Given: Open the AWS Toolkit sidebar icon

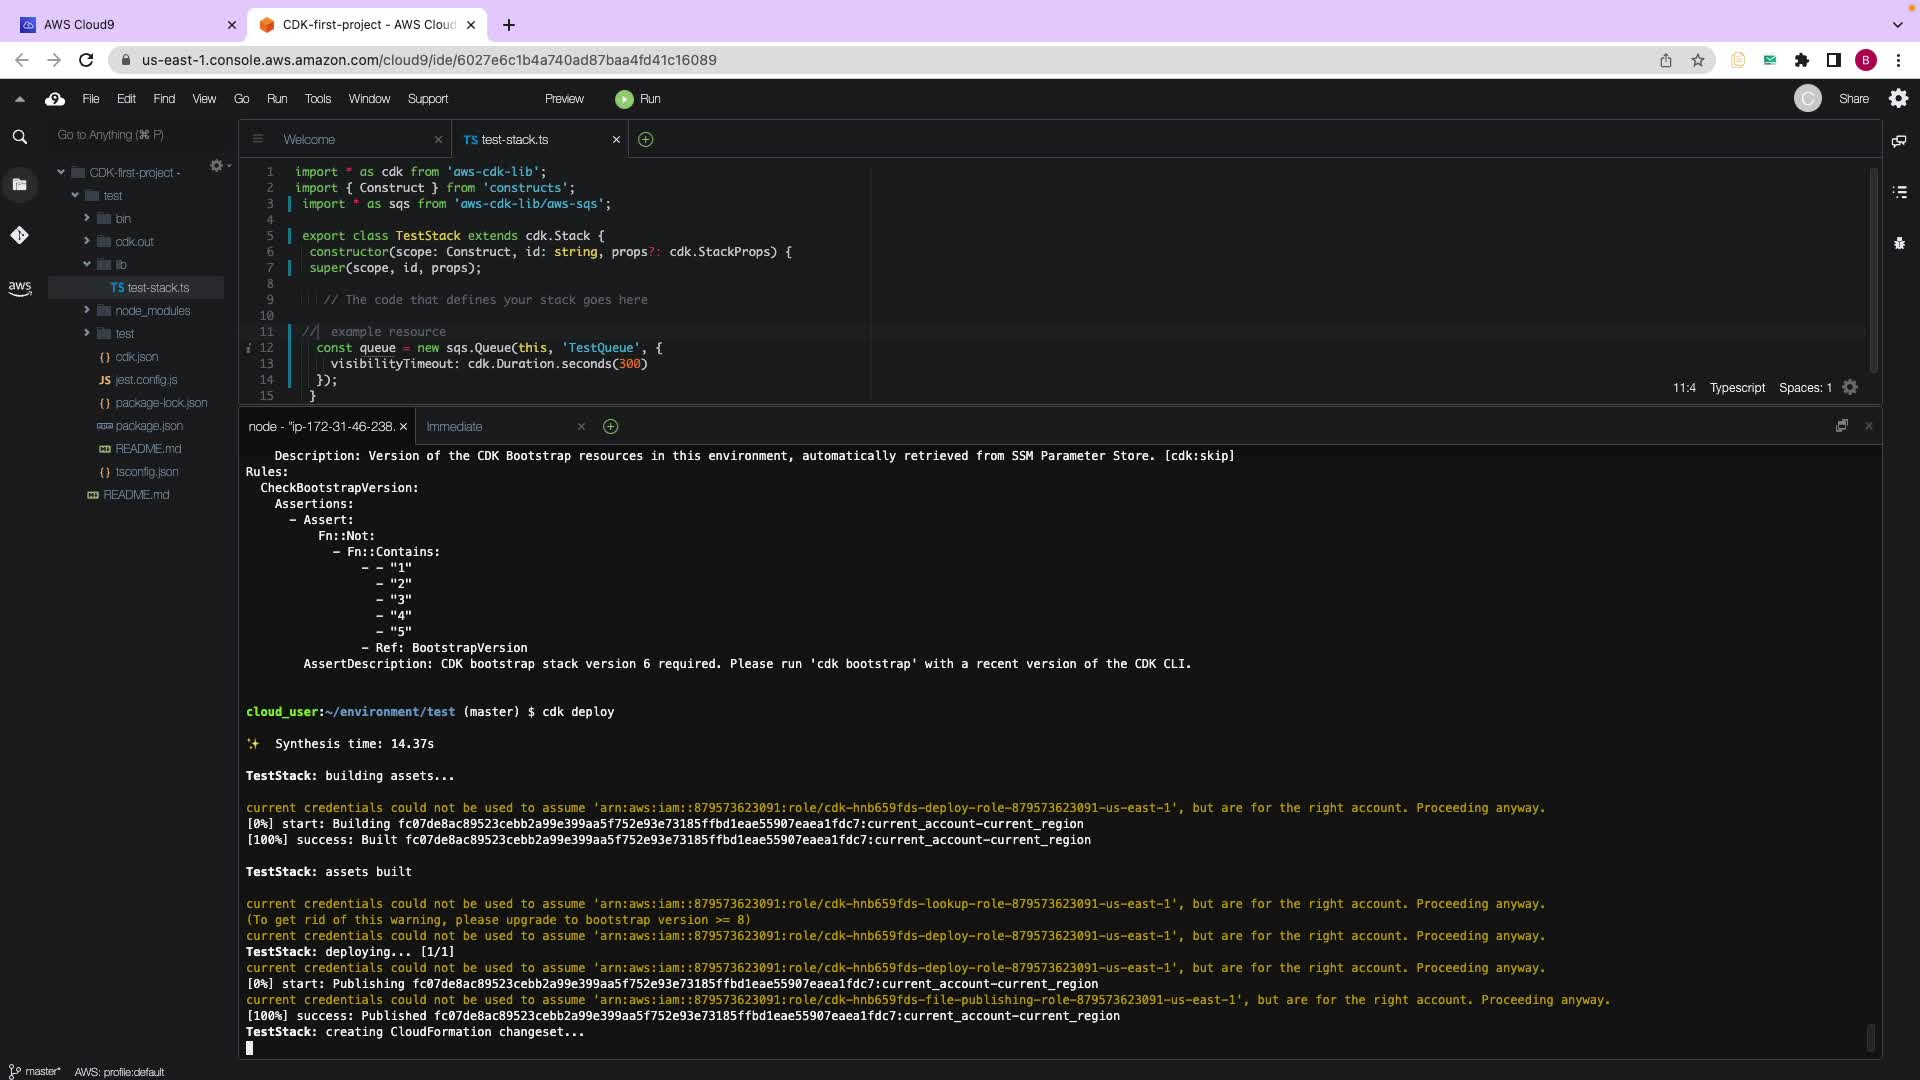Looking at the screenshot, I should (x=19, y=288).
